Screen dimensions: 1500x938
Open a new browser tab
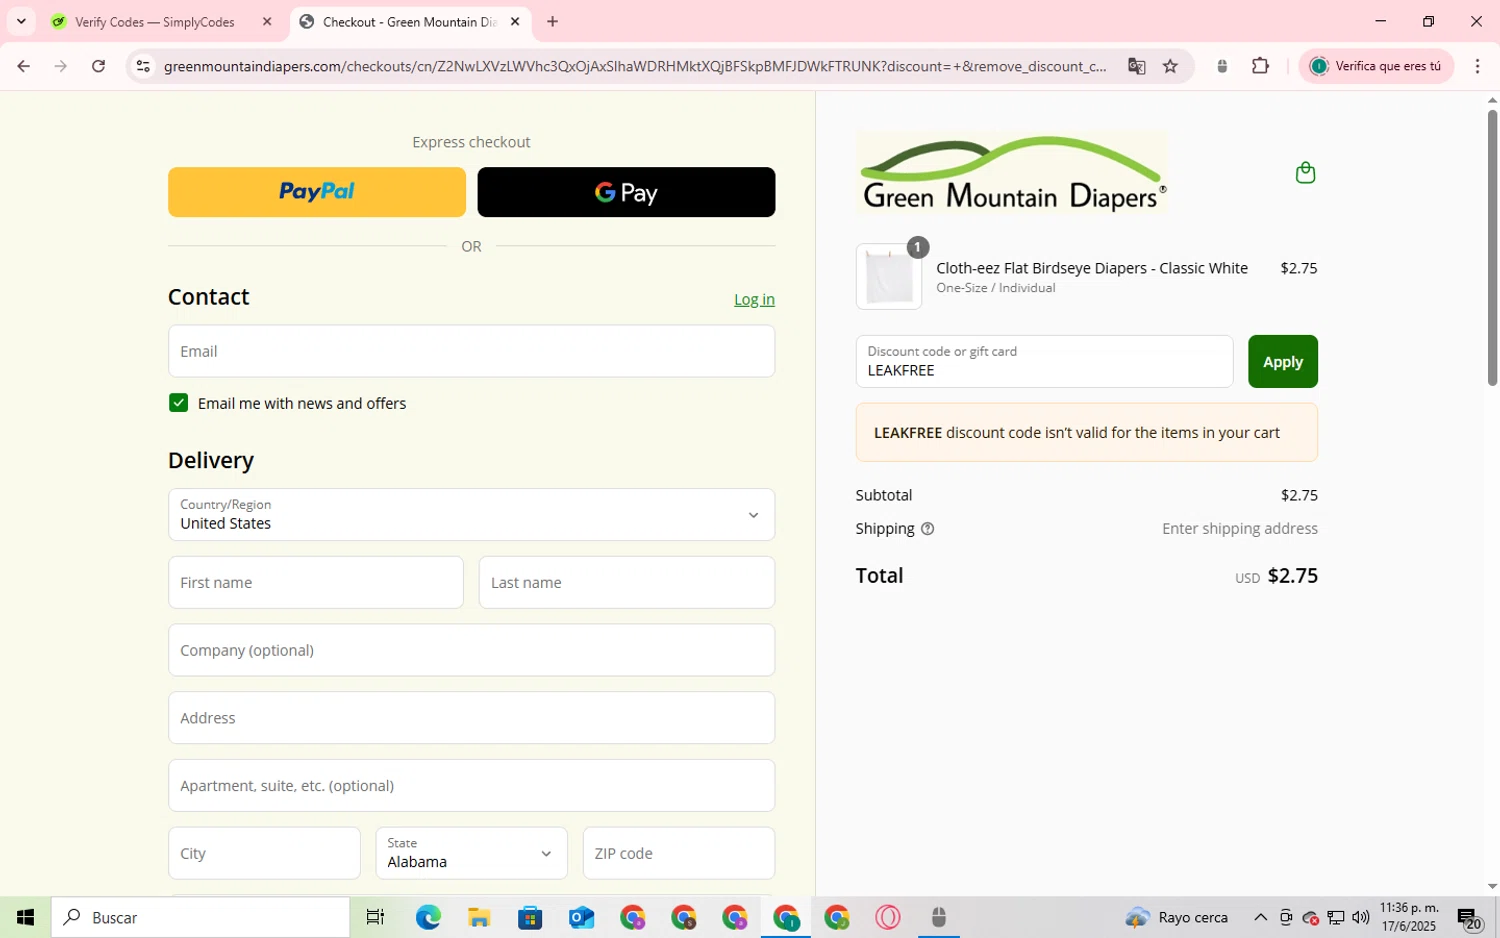coord(552,22)
